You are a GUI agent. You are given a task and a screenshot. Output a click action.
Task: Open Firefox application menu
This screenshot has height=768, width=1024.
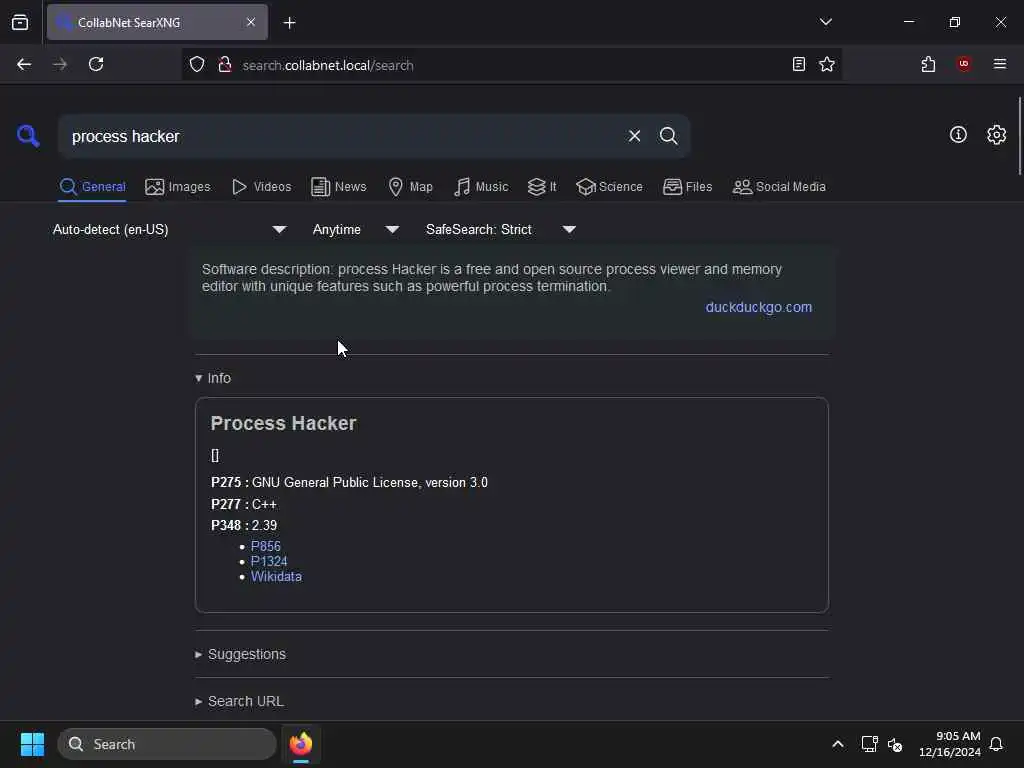point(999,64)
